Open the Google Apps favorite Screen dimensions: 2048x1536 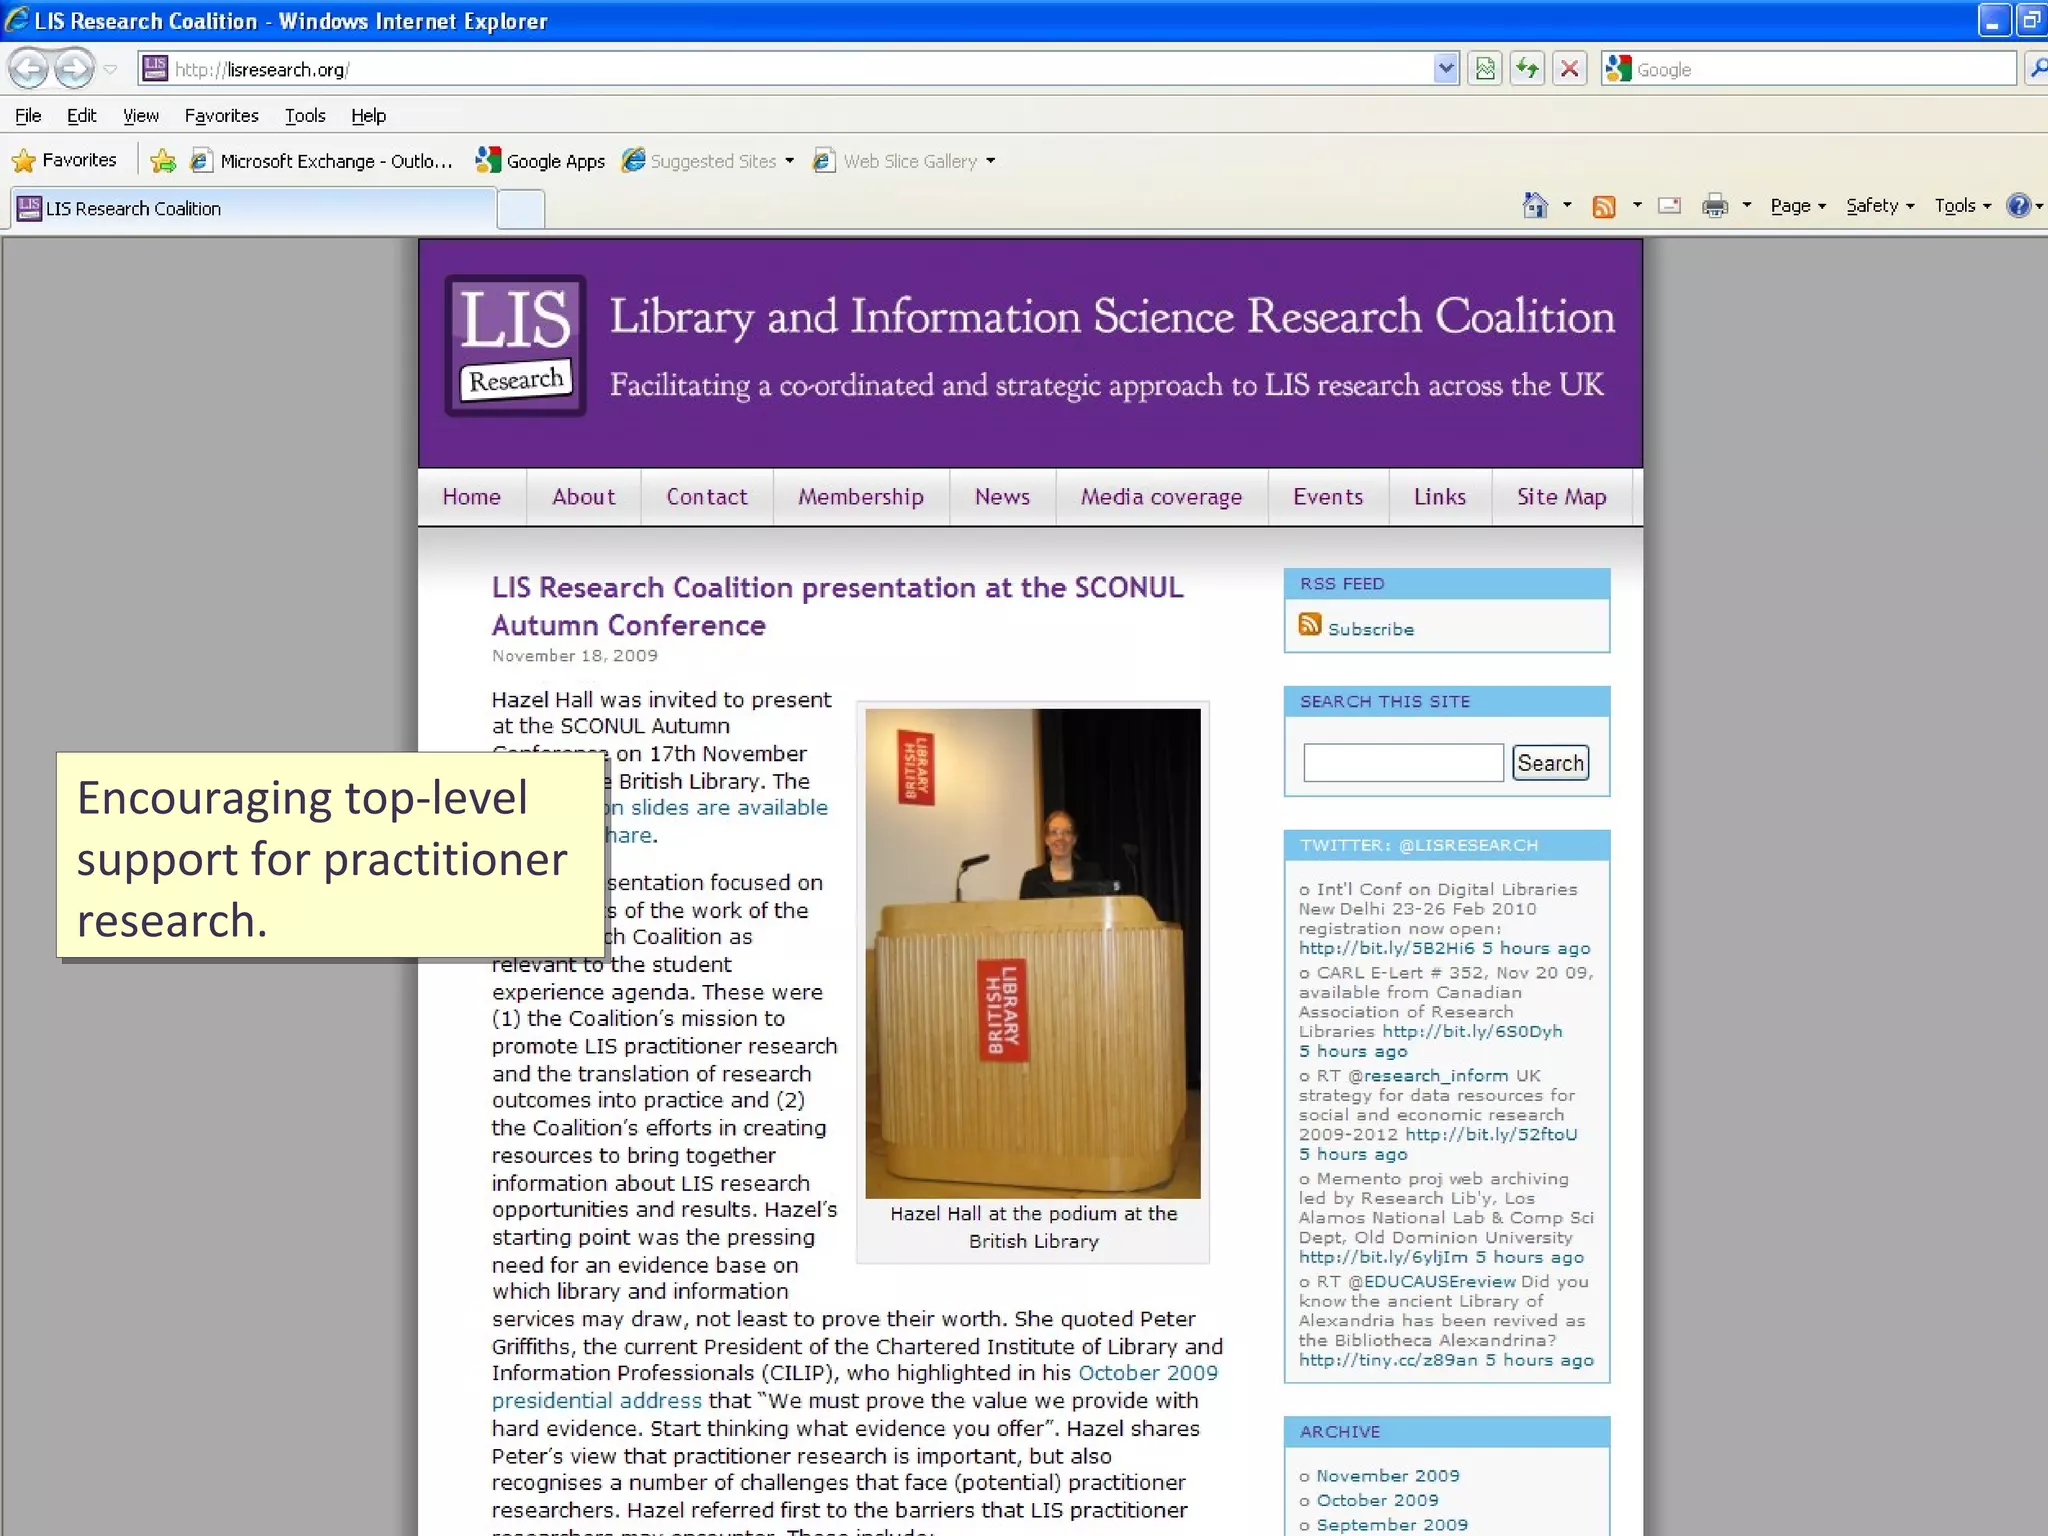tap(540, 161)
